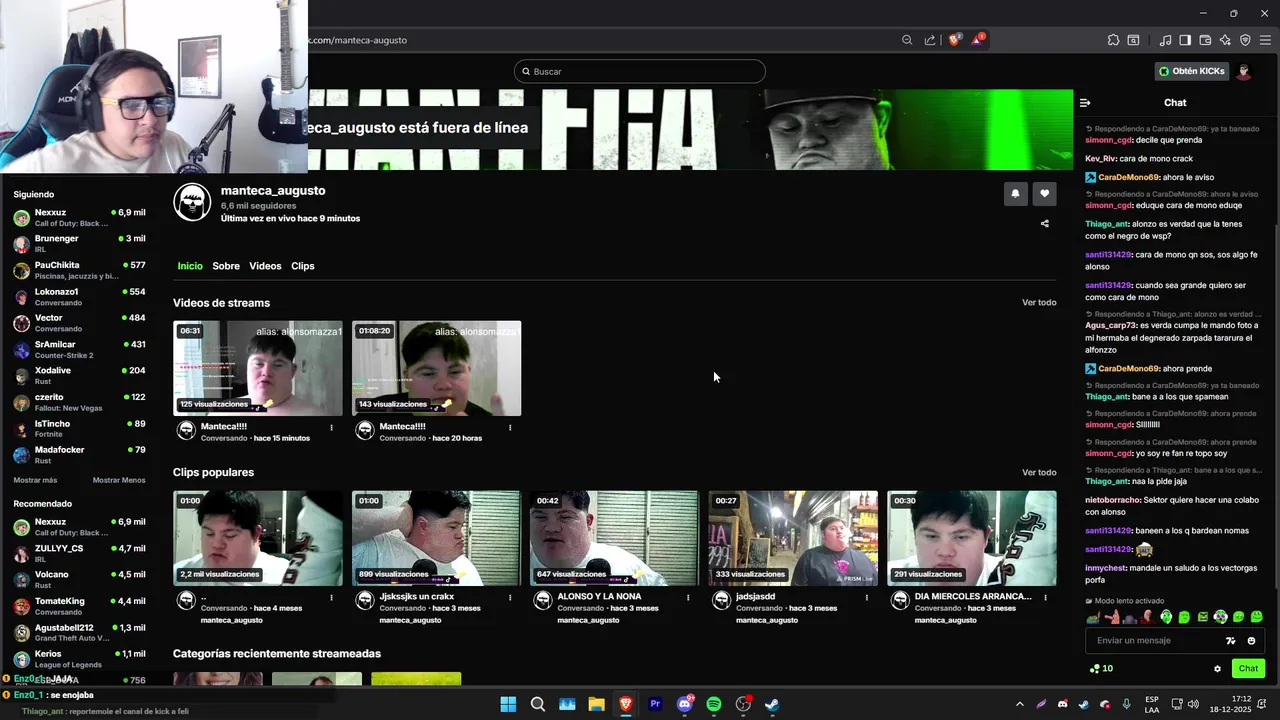
Task: Click the Obtén KICKs button
Action: pos(1191,71)
